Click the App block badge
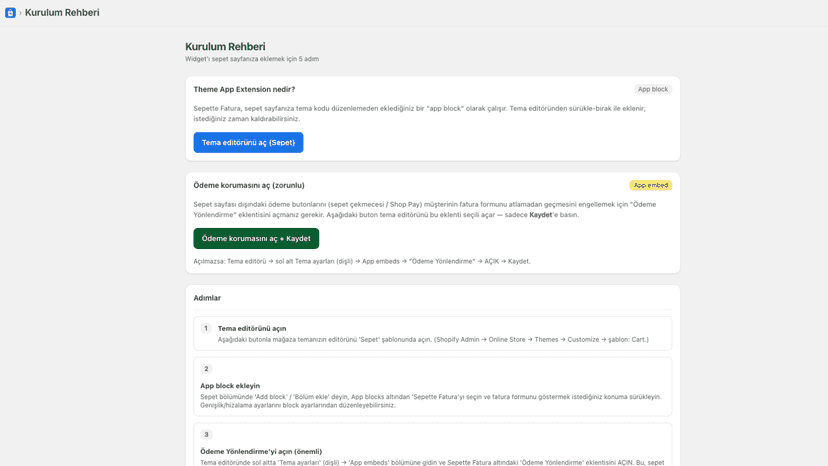This screenshot has height=466, width=828. pyautogui.click(x=653, y=89)
